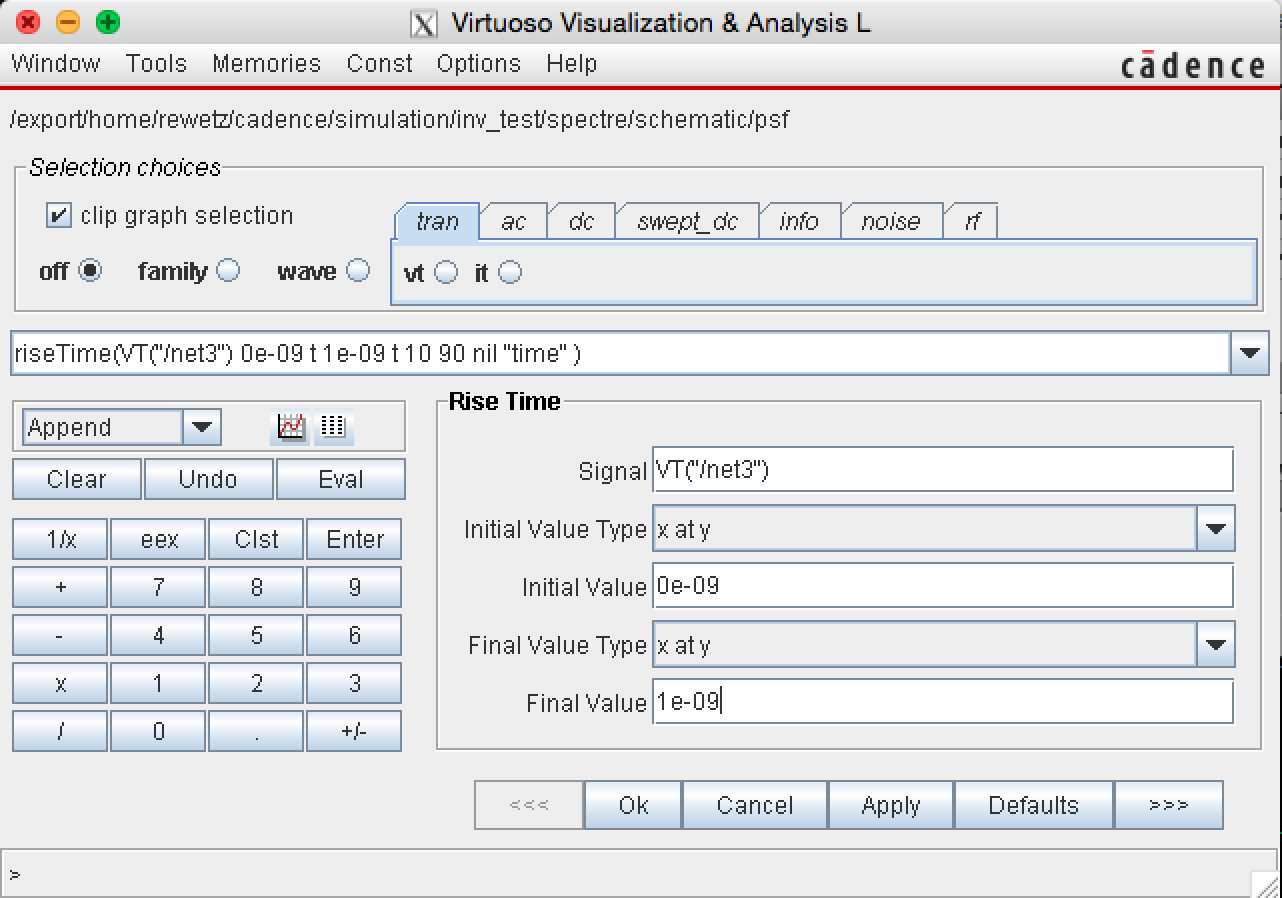Open the Tools menu

coord(156,64)
